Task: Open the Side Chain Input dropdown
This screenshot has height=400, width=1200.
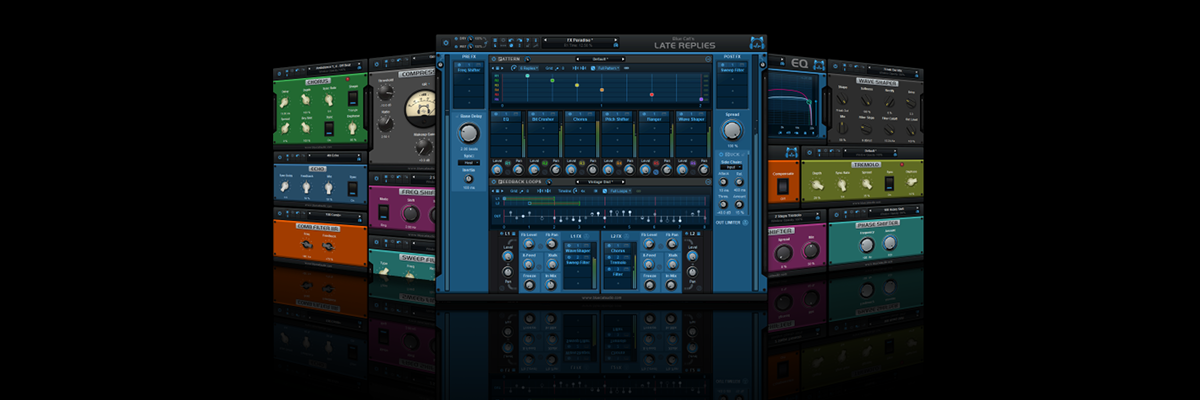Action: 731,167
